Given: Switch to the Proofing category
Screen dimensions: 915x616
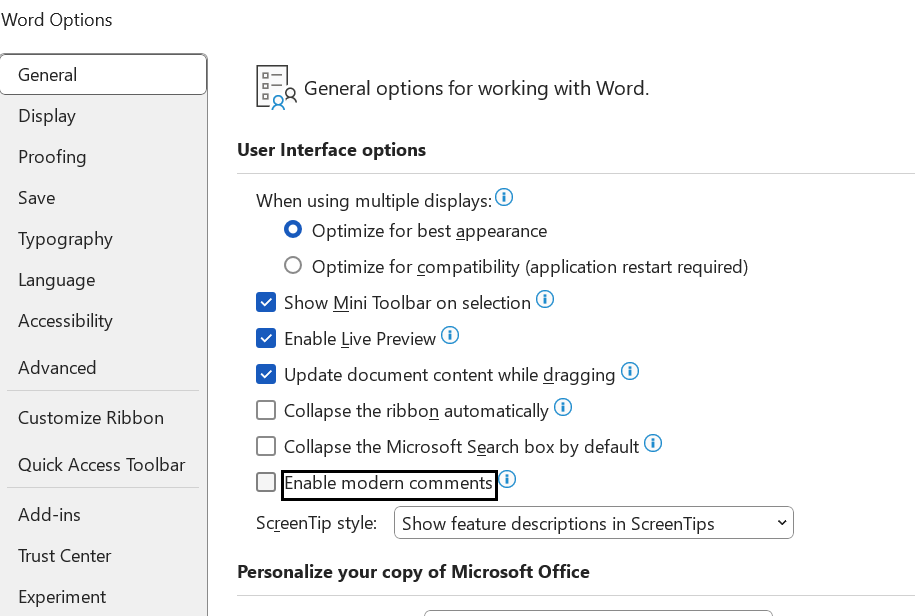Looking at the screenshot, I should coord(52,157).
